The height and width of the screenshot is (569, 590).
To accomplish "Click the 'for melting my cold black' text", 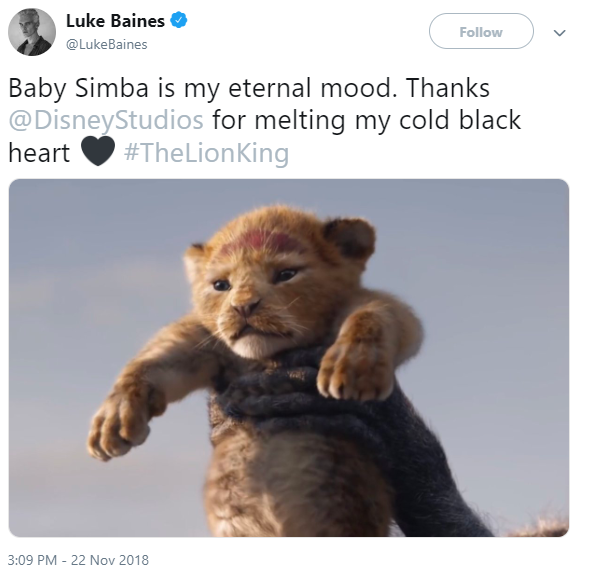I will coord(366,120).
